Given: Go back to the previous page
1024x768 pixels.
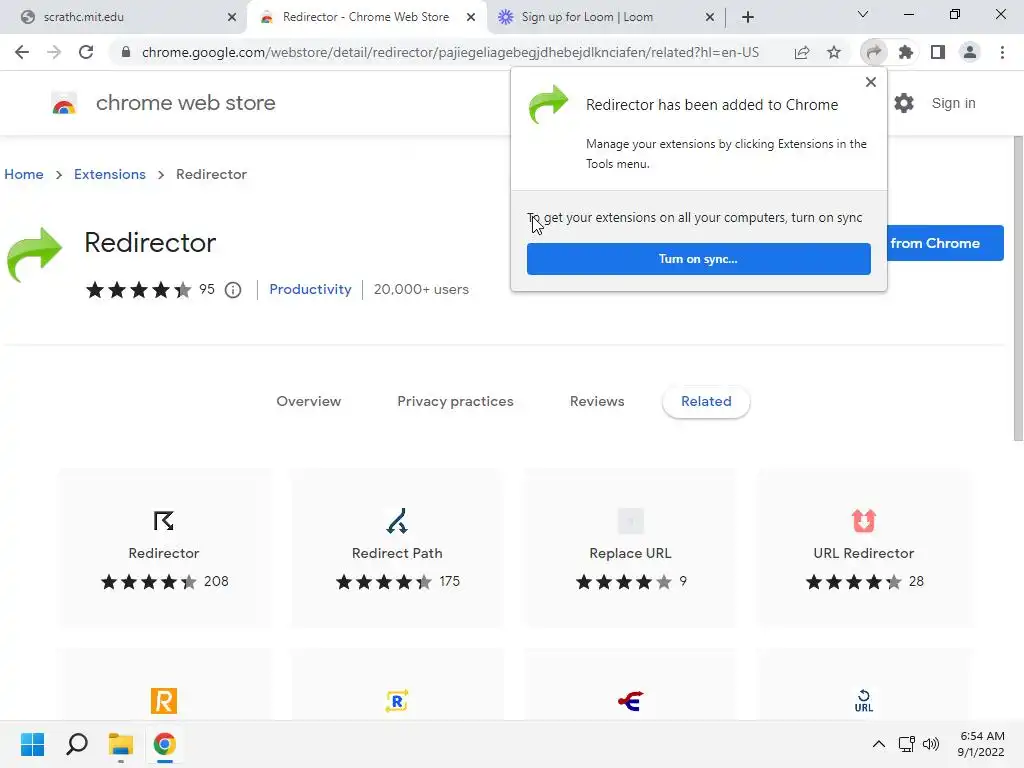Looking at the screenshot, I should pyautogui.click(x=22, y=52).
